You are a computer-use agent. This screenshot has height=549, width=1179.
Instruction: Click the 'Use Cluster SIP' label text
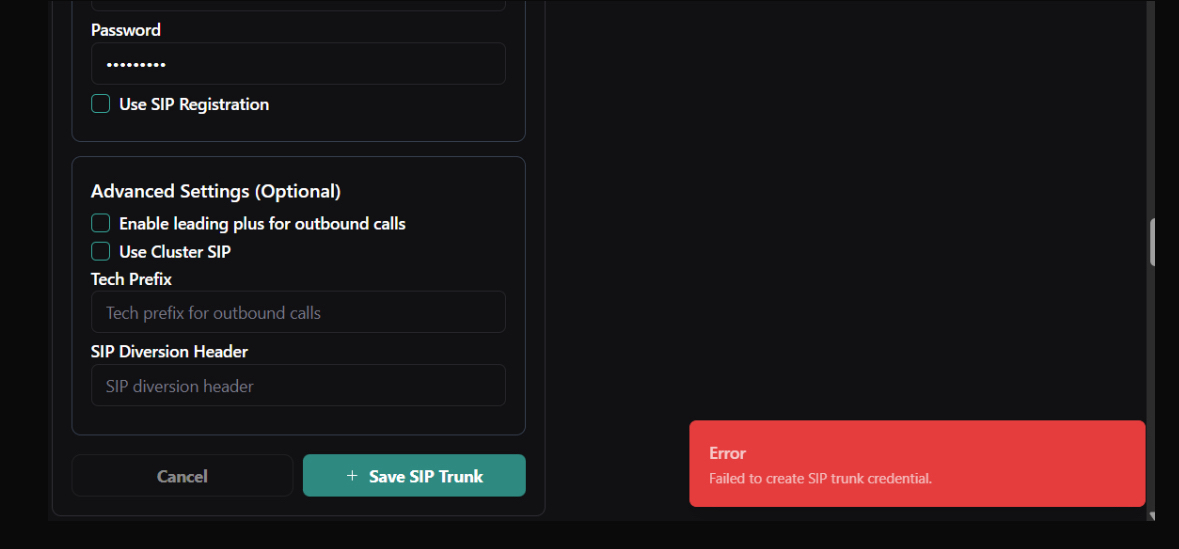click(175, 252)
